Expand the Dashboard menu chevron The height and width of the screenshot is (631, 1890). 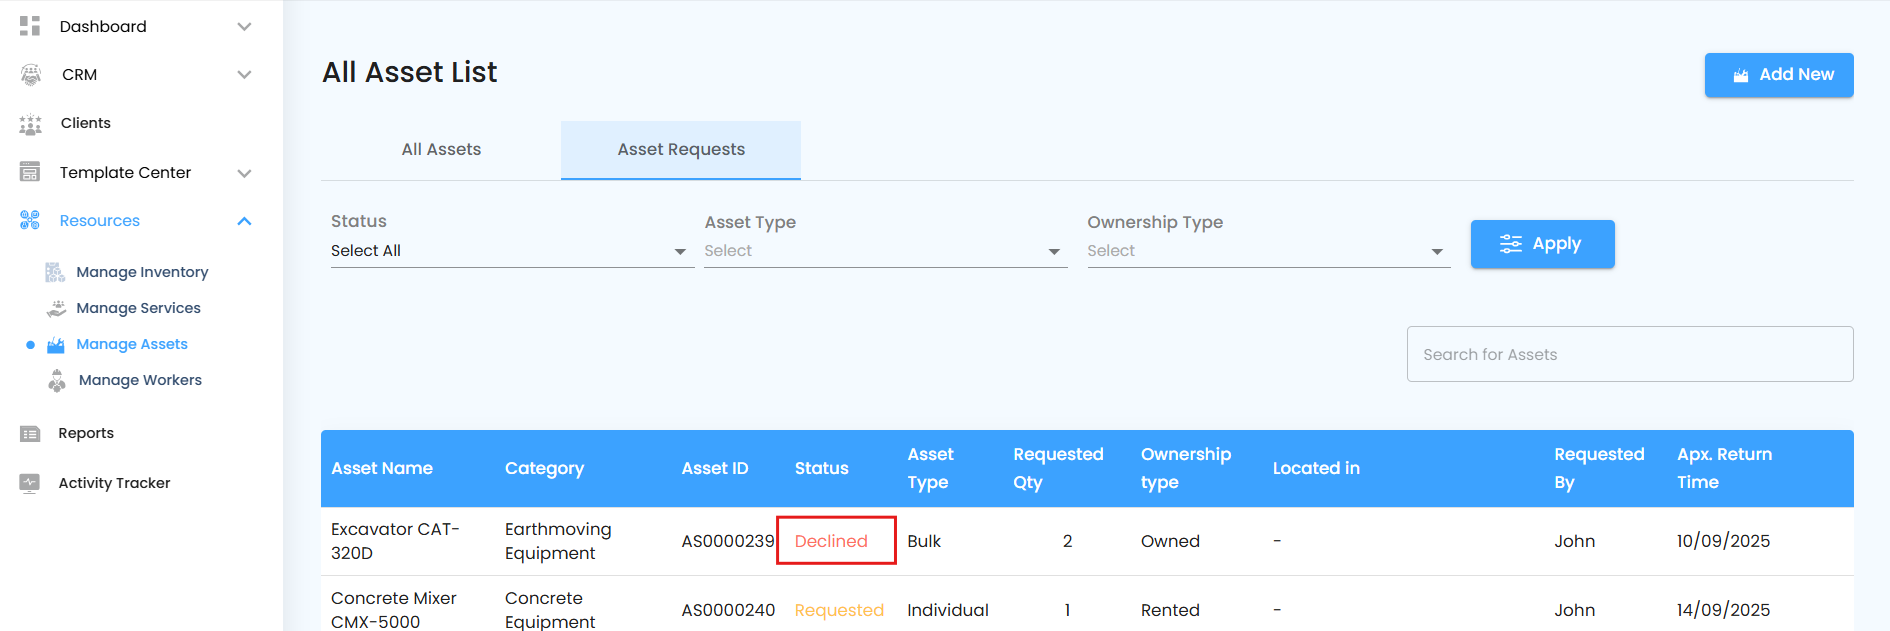[x=244, y=27]
